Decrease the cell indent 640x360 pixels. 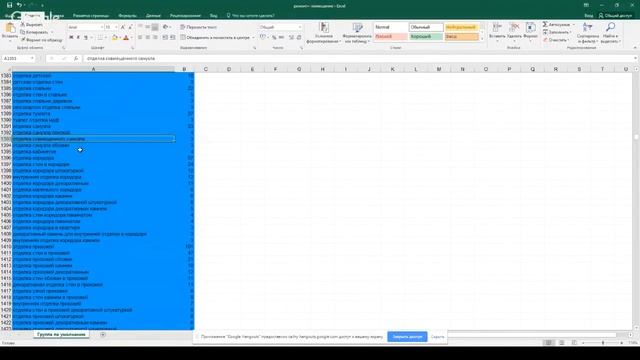click(165, 38)
